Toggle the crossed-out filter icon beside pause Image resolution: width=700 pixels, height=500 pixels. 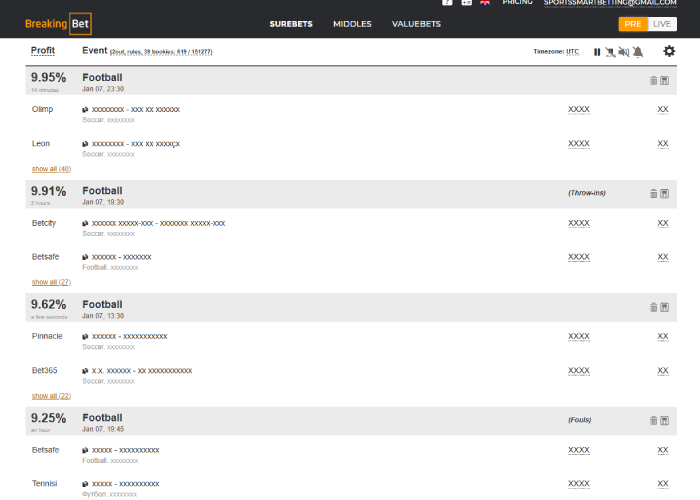pyautogui.click(x=610, y=52)
